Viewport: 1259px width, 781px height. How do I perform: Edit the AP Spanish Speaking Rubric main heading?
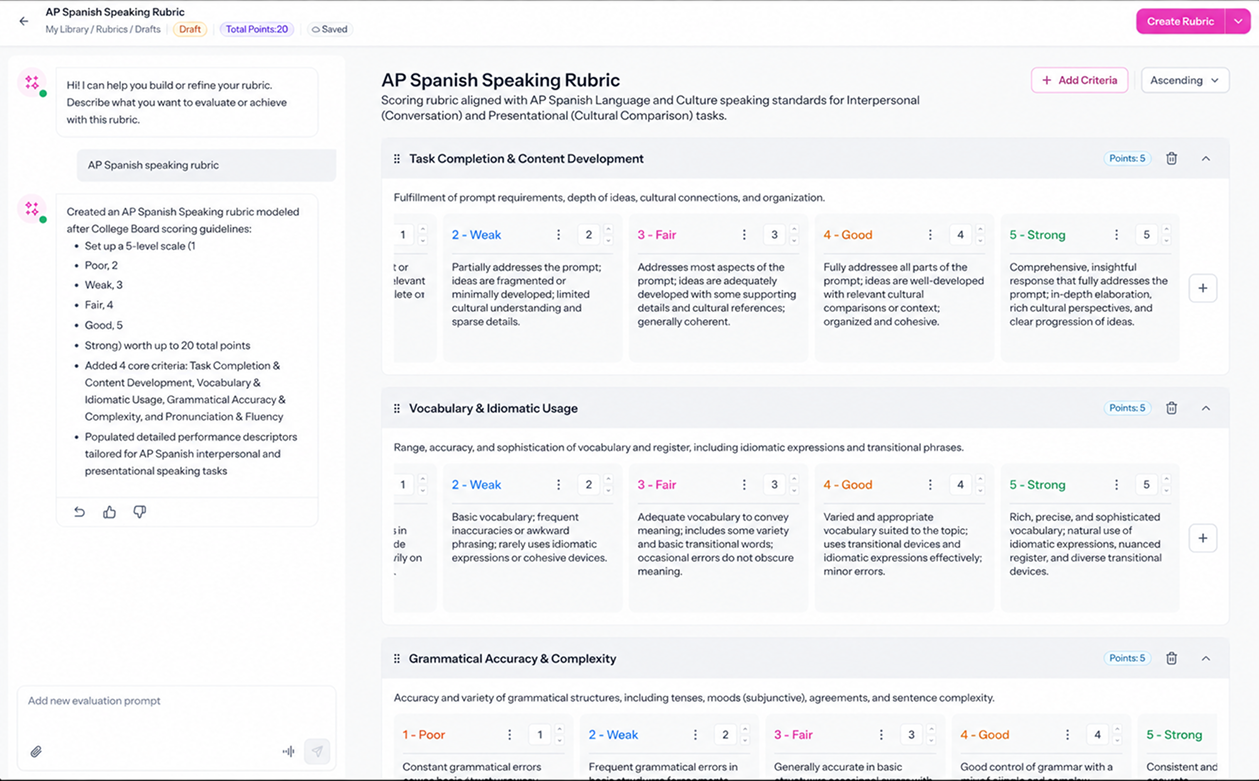click(500, 80)
